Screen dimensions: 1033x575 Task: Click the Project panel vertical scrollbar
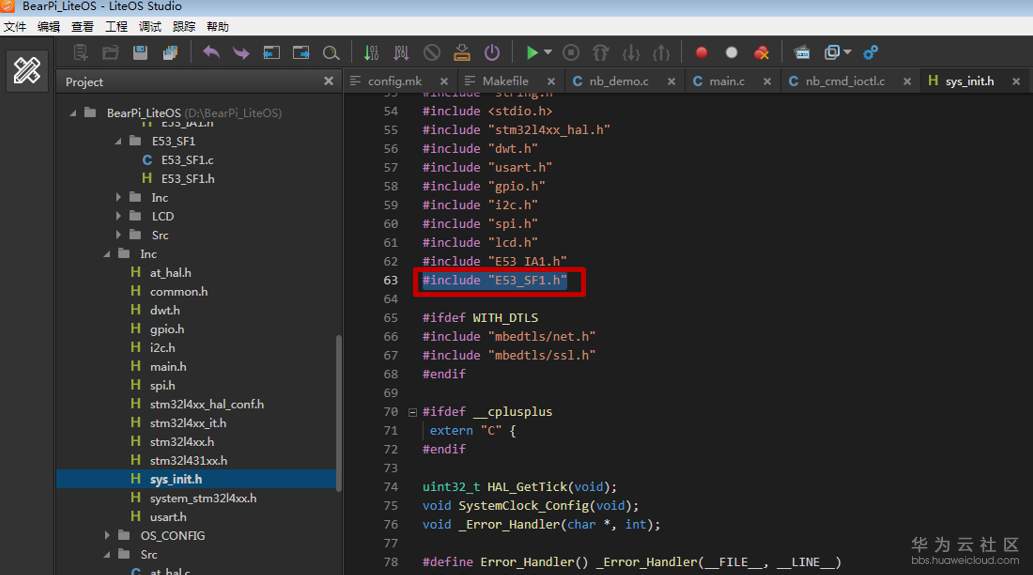point(339,413)
